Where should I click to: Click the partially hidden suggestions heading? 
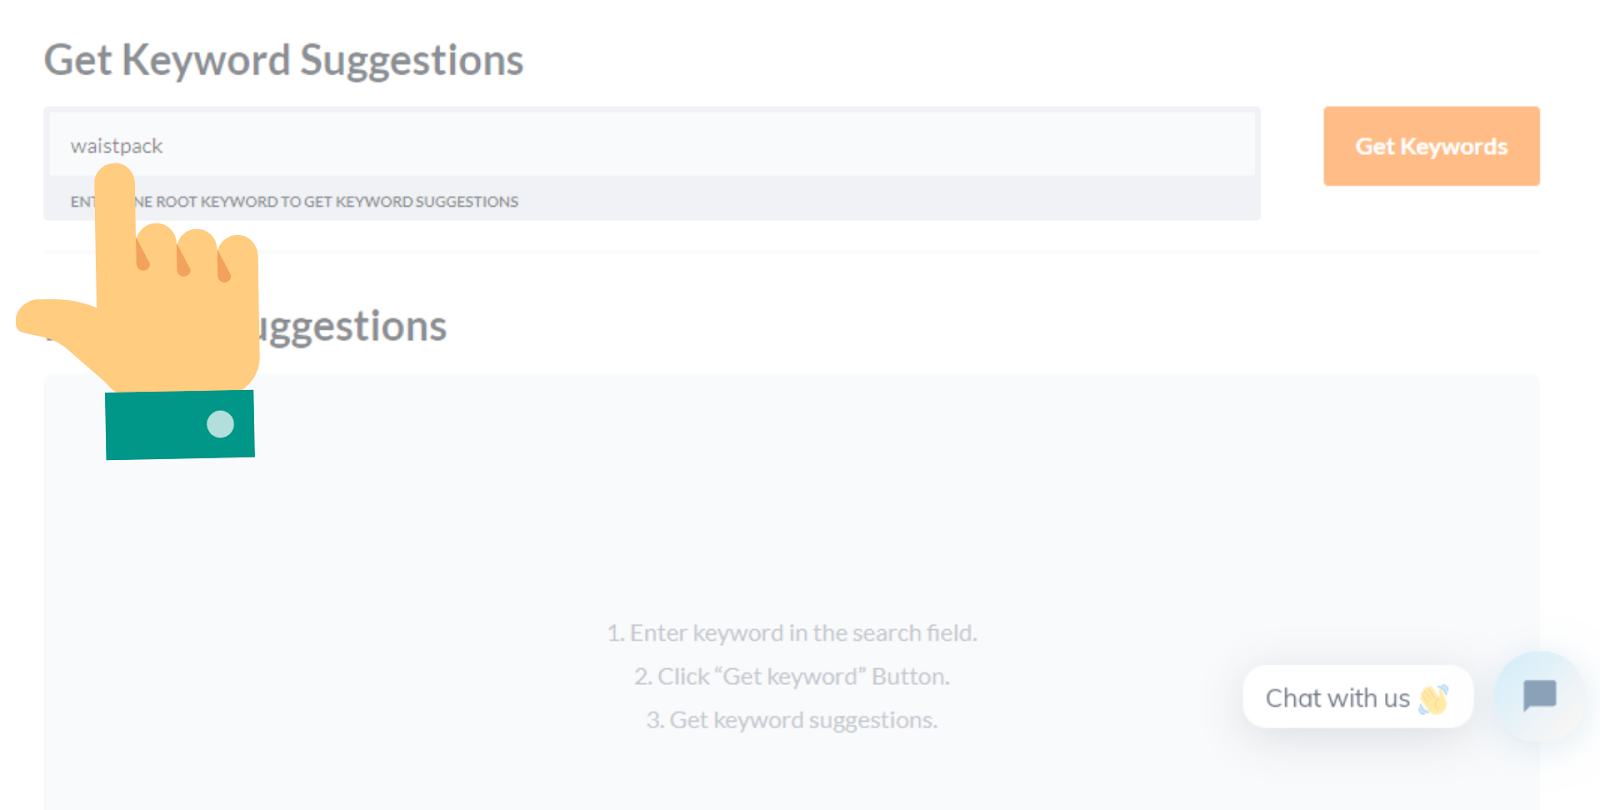[x=350, y=327]
